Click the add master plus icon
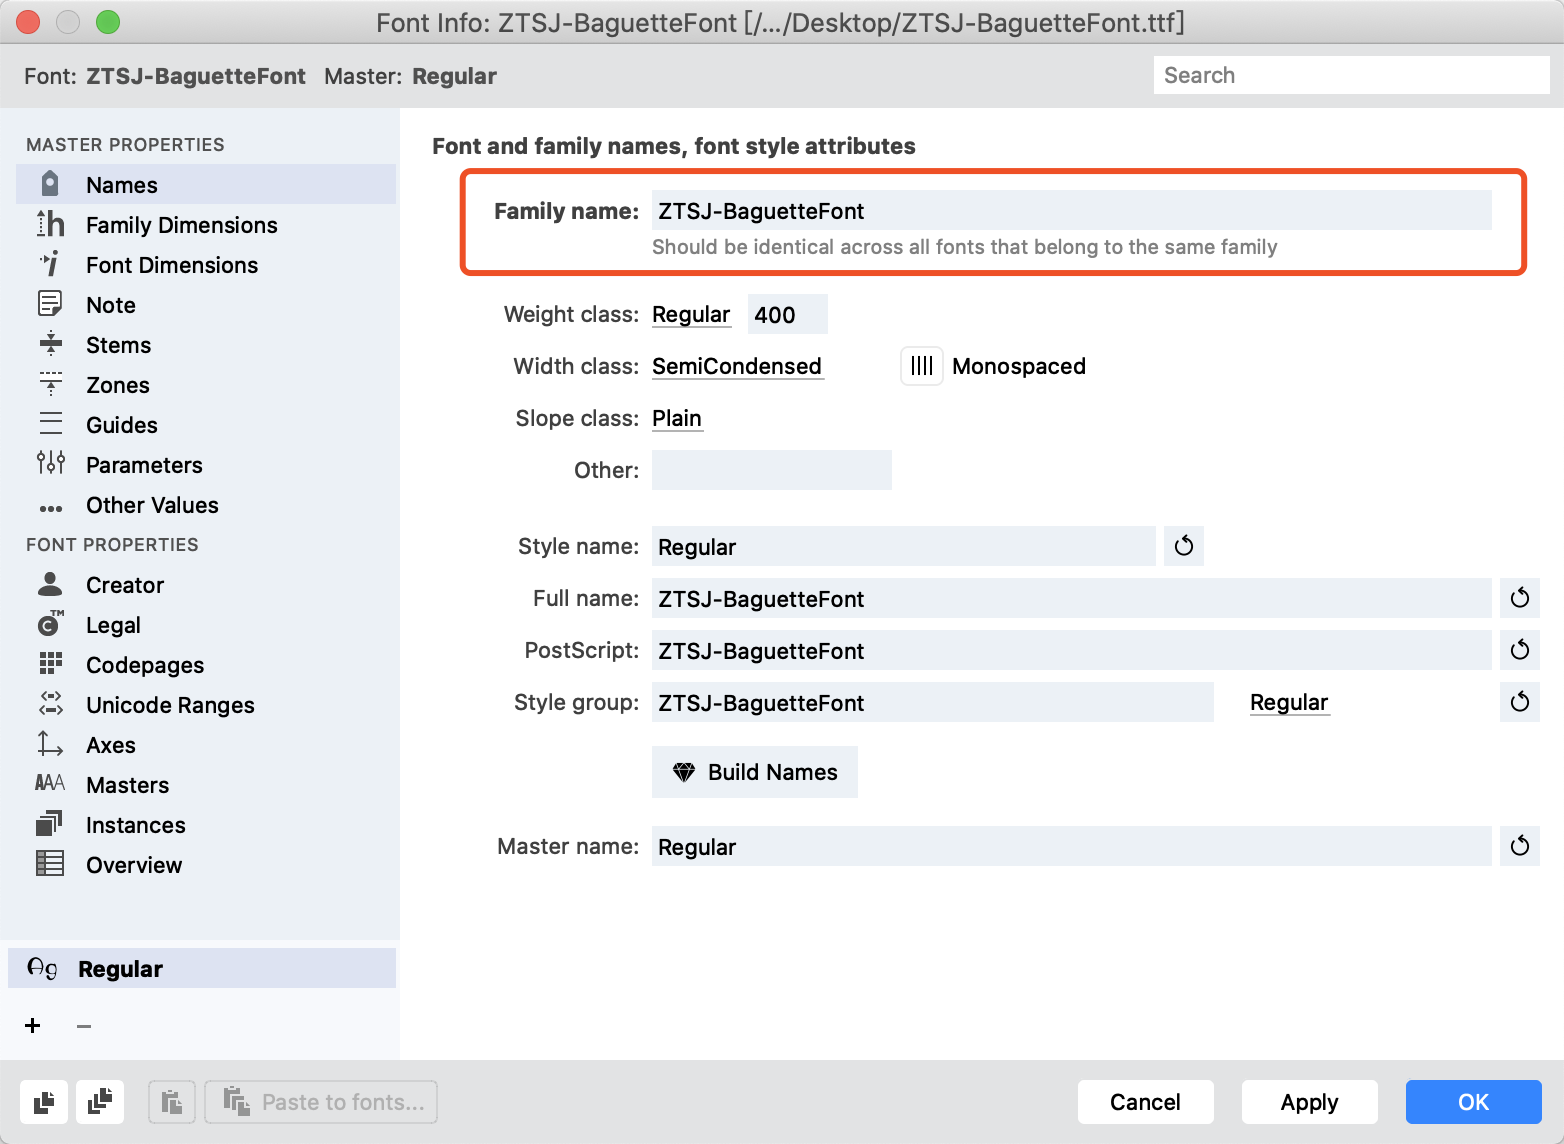 tap(33, 1025)
